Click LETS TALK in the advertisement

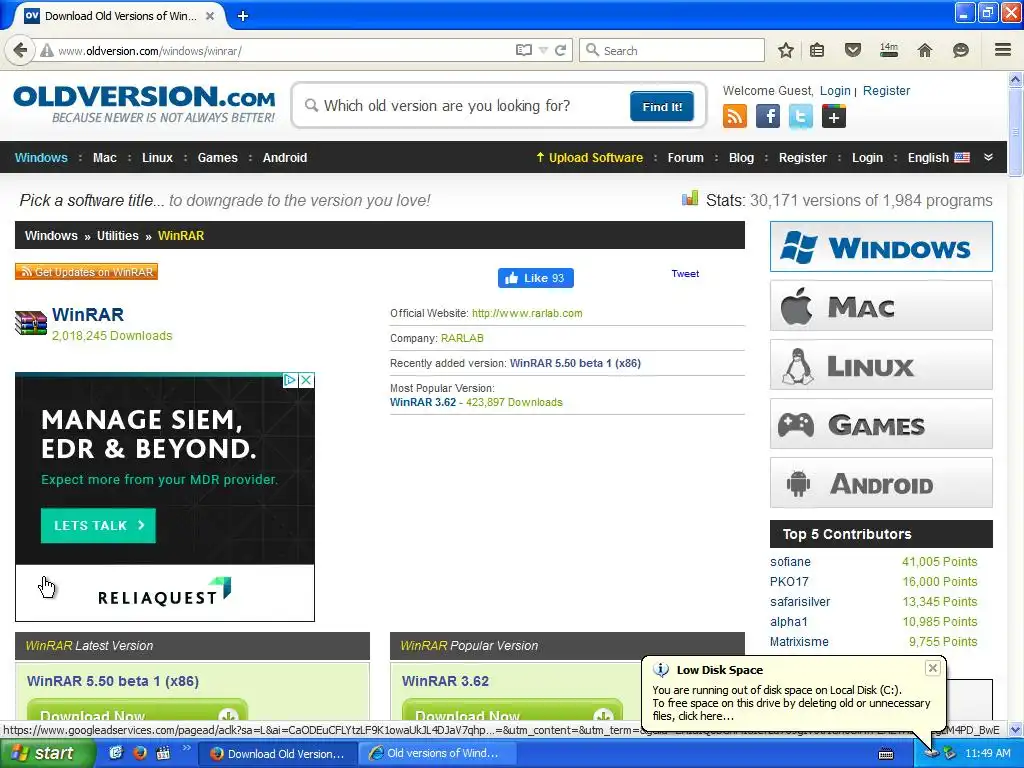pos(99,526)
